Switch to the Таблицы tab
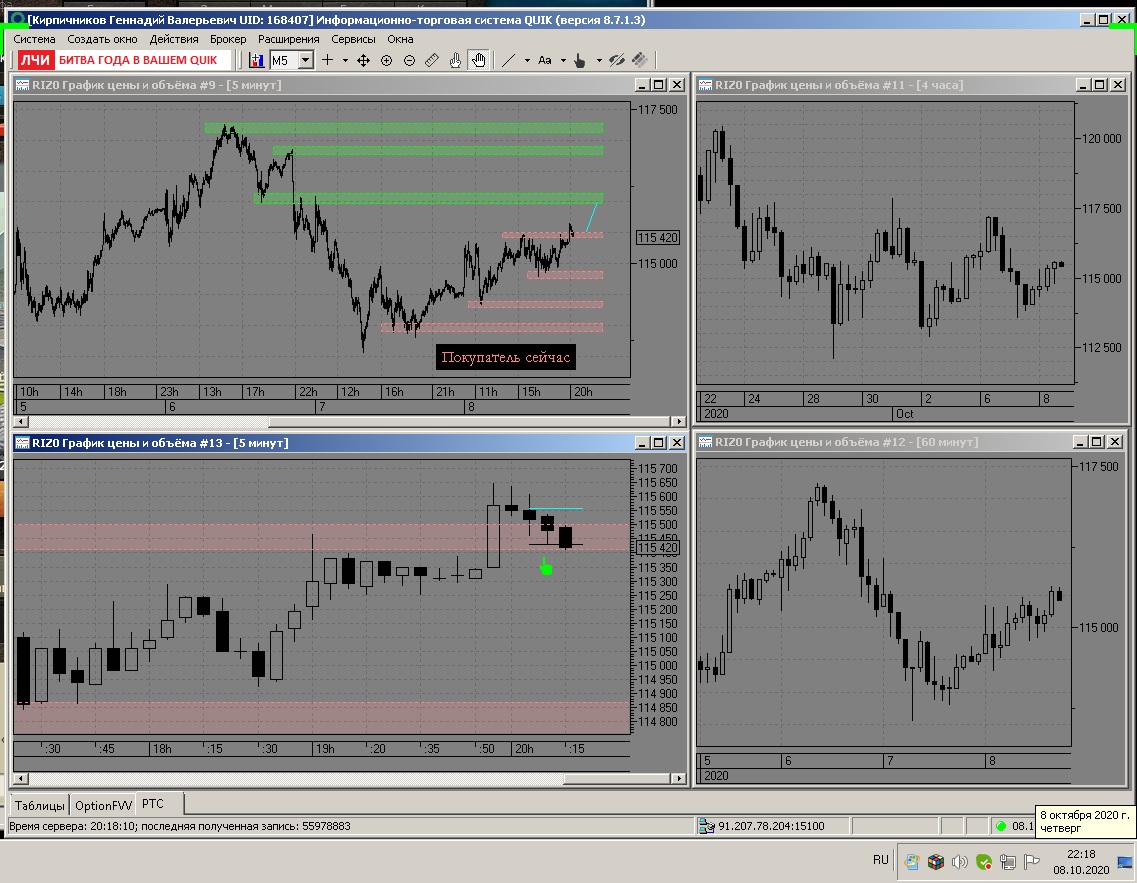This screenshot has width=1137, height=883. [x=40, y=805]
